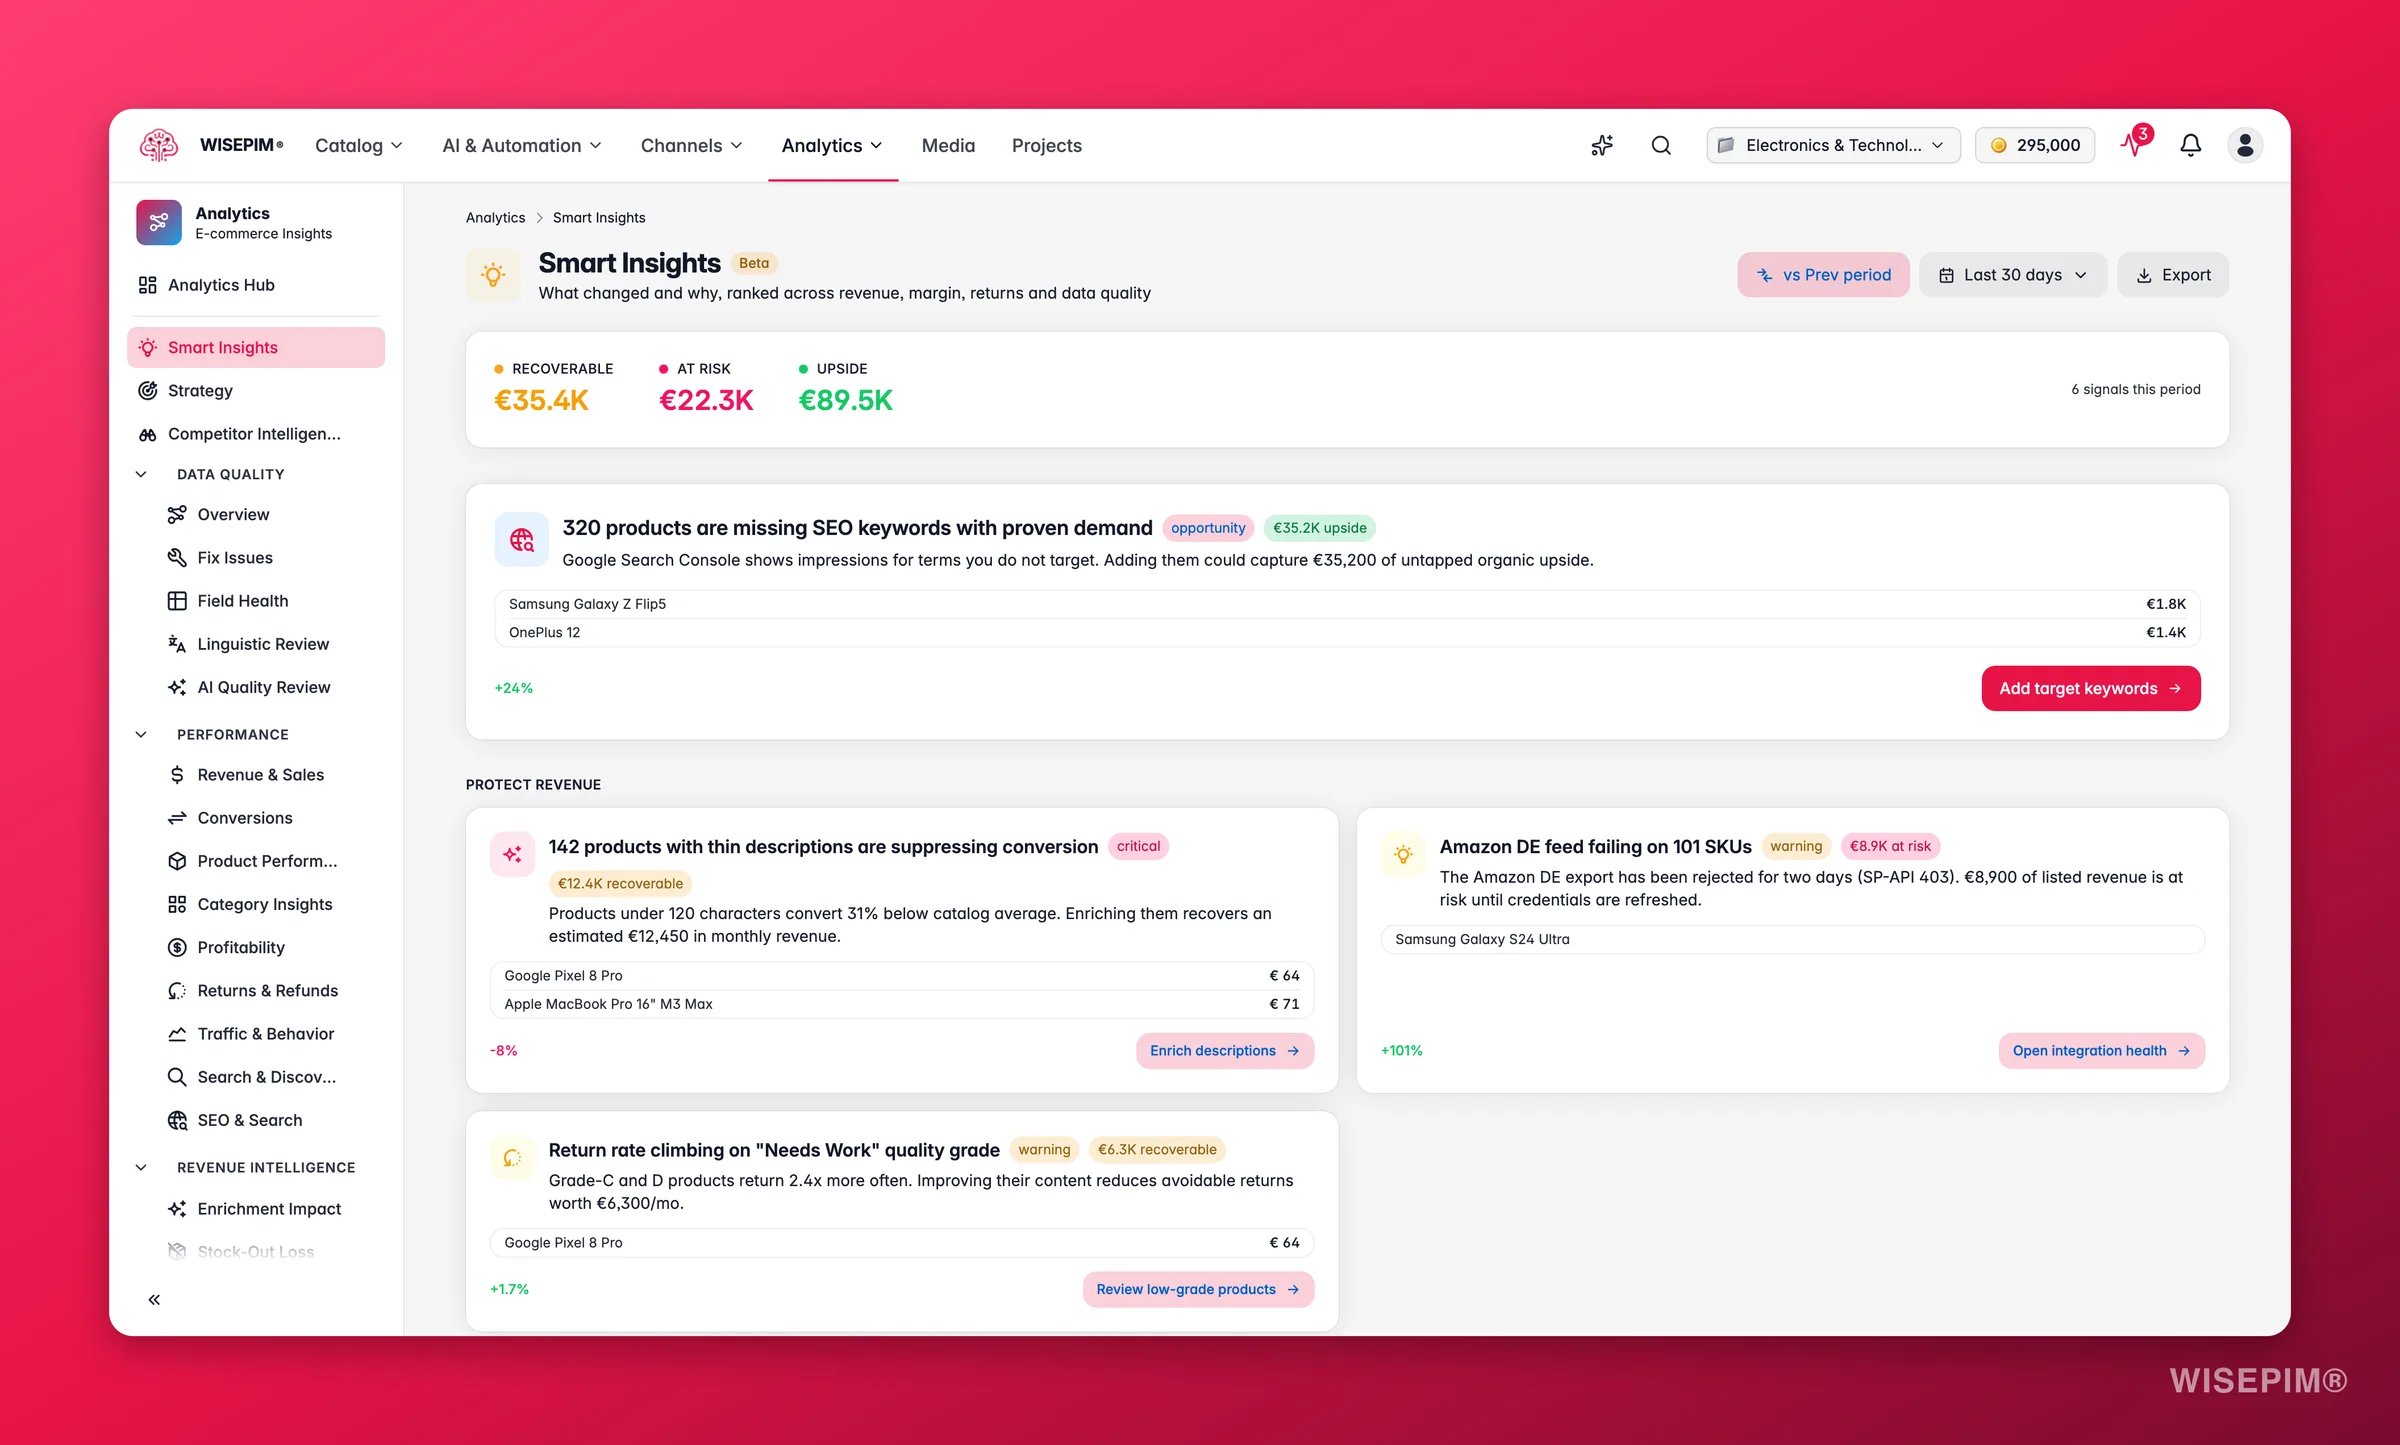Click the €35.2K upside badge
This screenshot has width=2400, height=1445.
pos(1319,528)
